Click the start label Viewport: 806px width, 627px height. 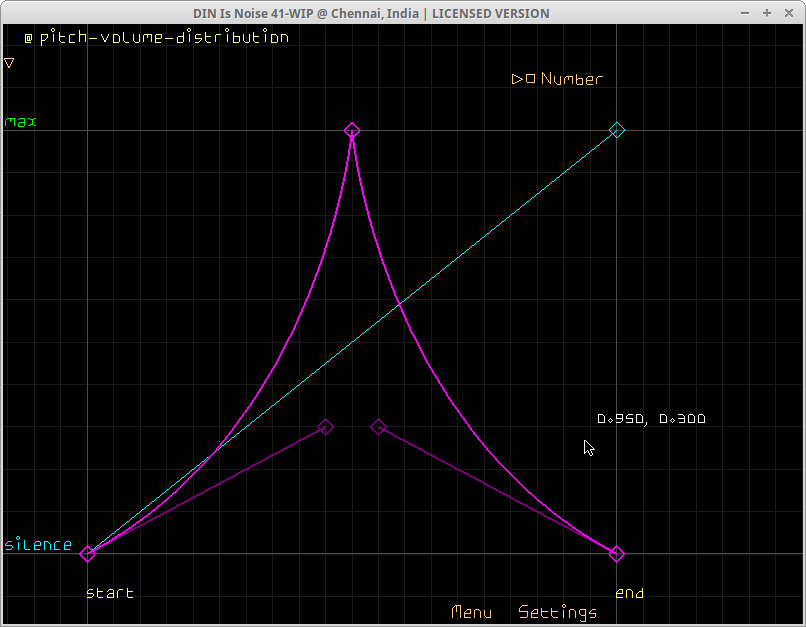tap(109, 593)
